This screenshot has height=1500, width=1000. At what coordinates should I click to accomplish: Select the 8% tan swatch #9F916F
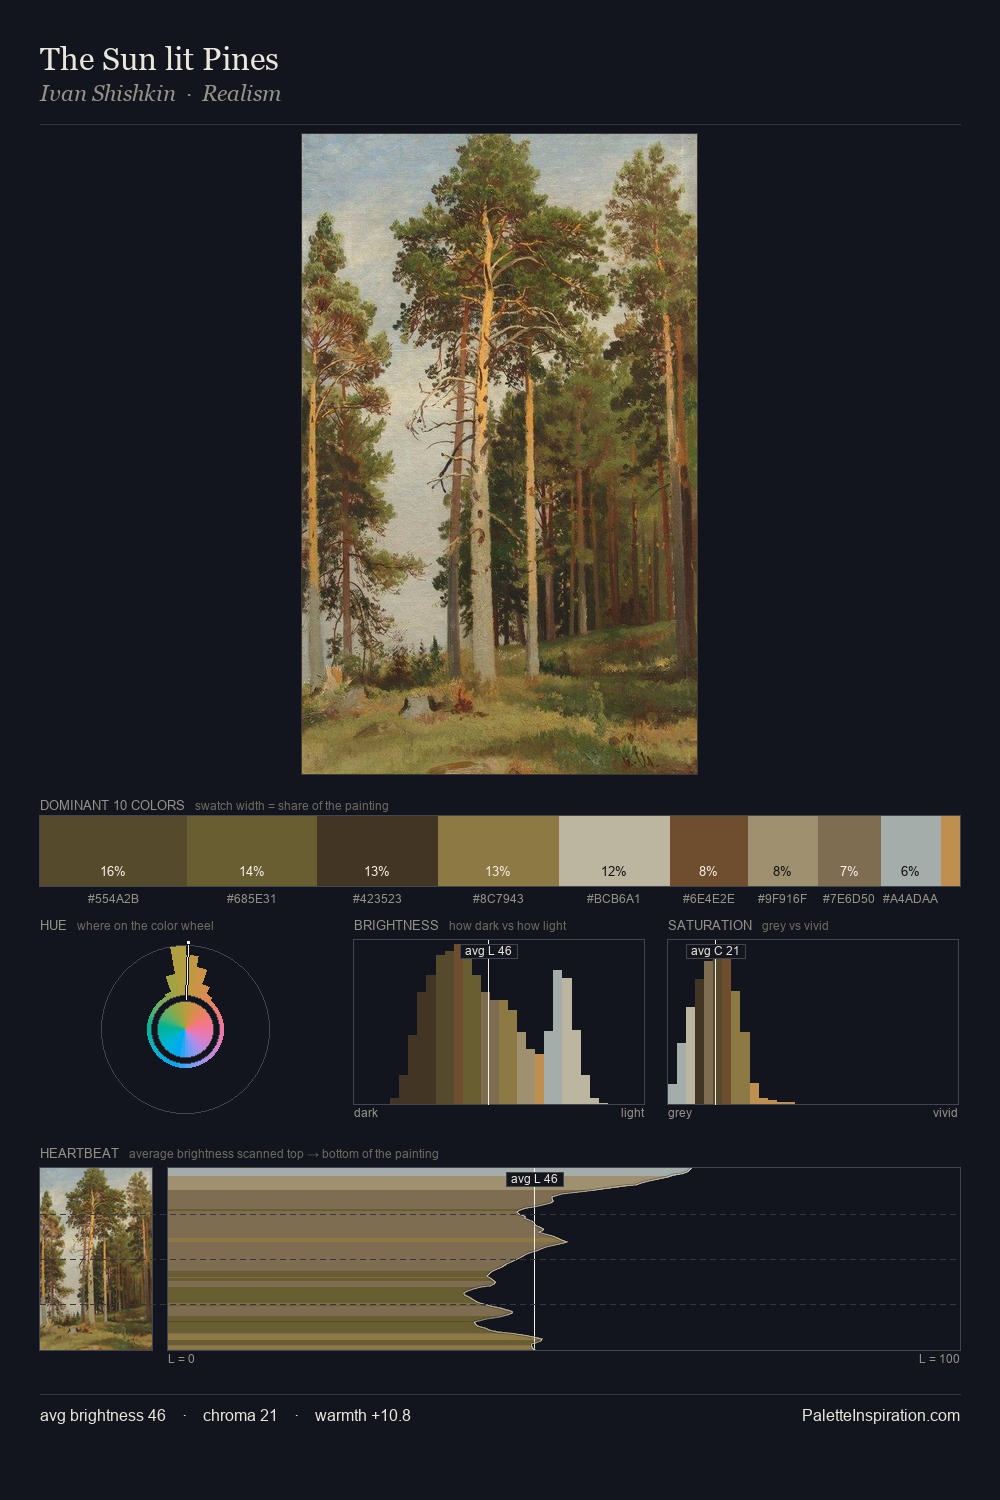tap(783, 851)
